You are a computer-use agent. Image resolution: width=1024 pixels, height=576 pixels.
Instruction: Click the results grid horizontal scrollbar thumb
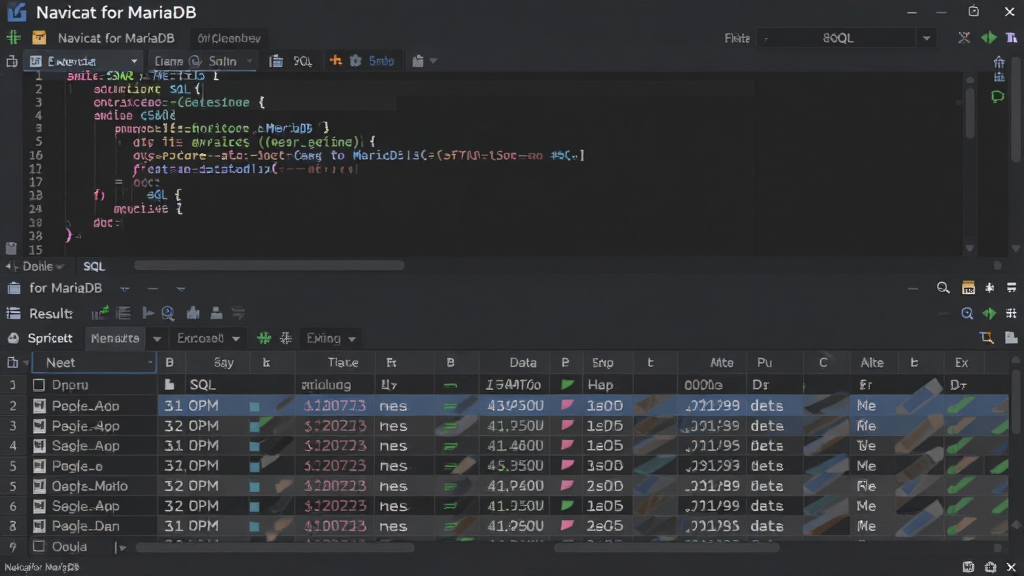pos(275,548)
